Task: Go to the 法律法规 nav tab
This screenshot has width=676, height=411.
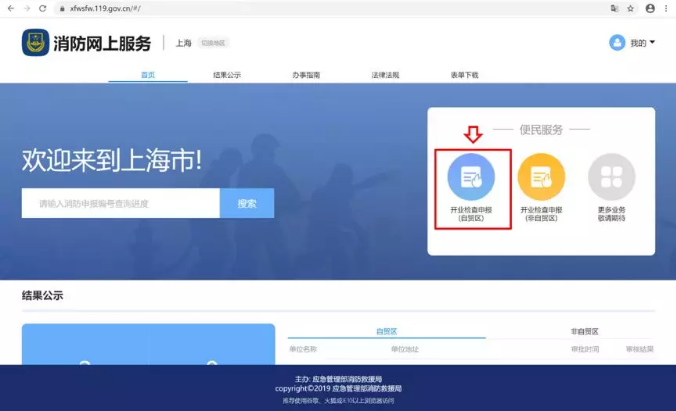Action: (385, 75)
